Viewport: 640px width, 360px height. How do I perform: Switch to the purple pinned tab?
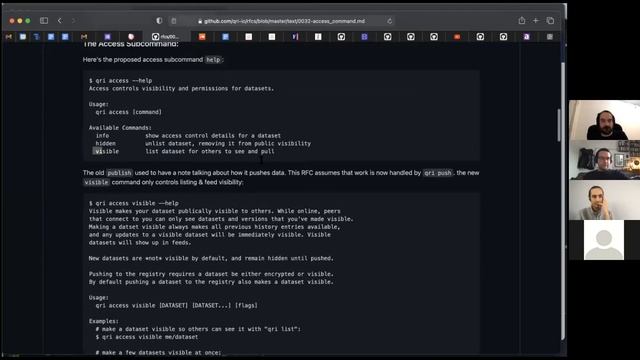tap(107, 37)
